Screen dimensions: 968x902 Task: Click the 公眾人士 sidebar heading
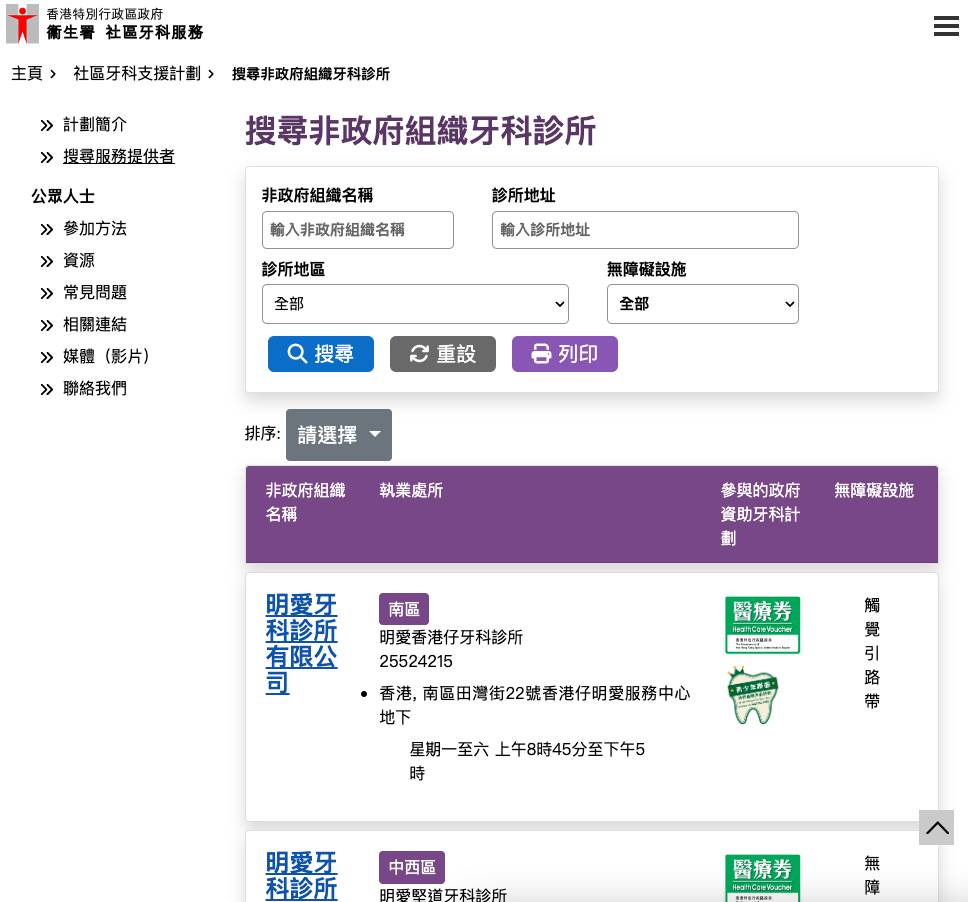(x=63, y=196)
